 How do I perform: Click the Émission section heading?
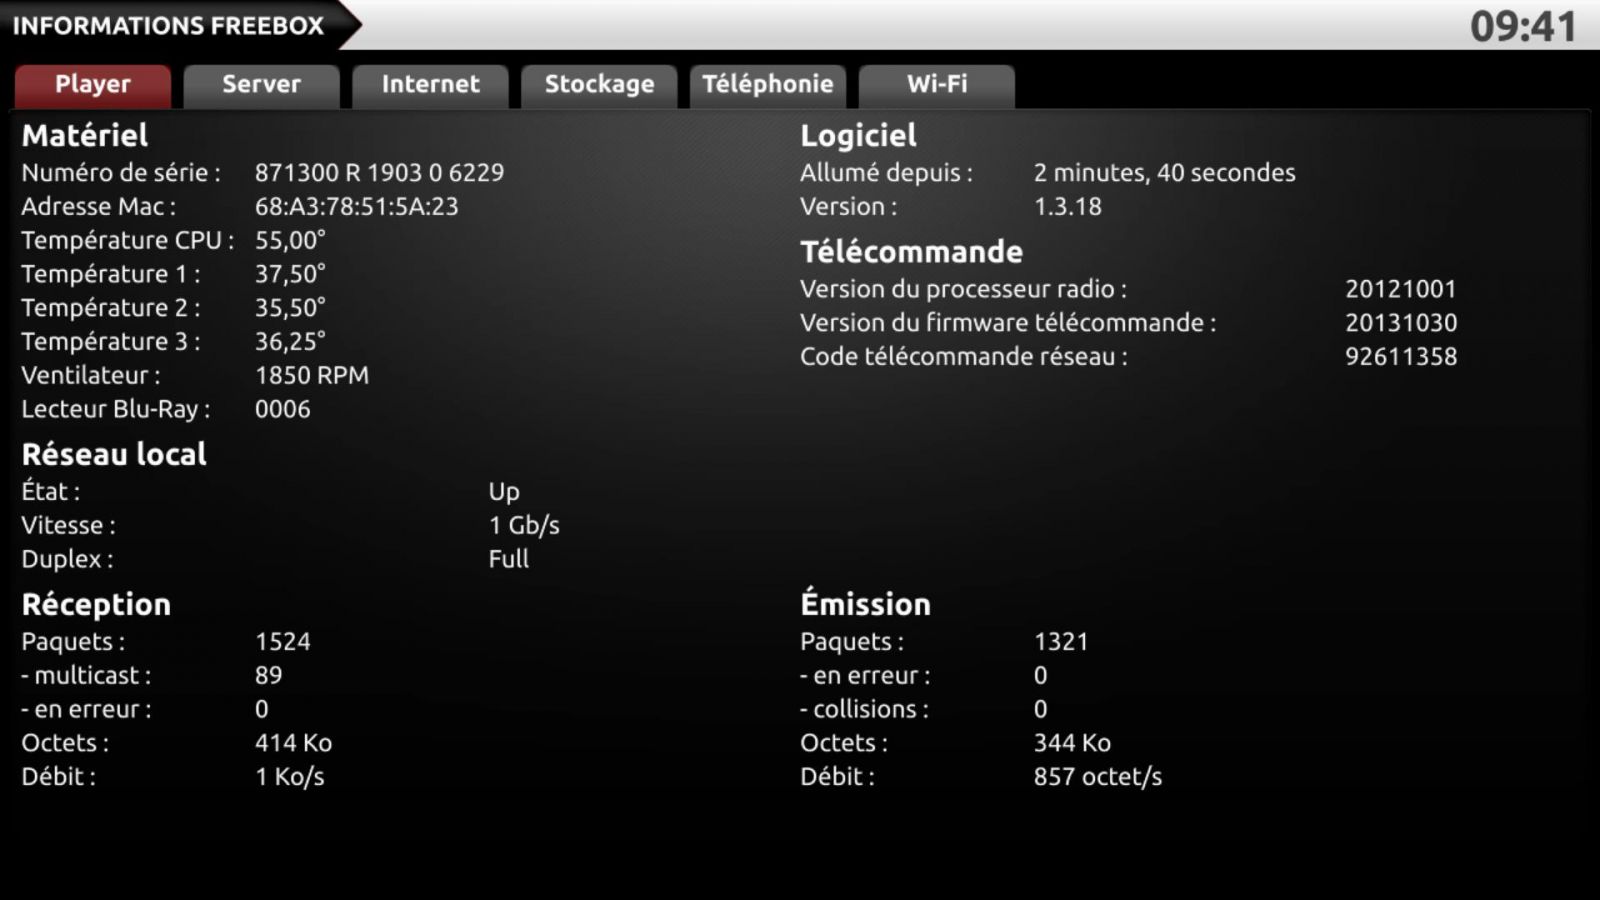(x=865, y=605)
